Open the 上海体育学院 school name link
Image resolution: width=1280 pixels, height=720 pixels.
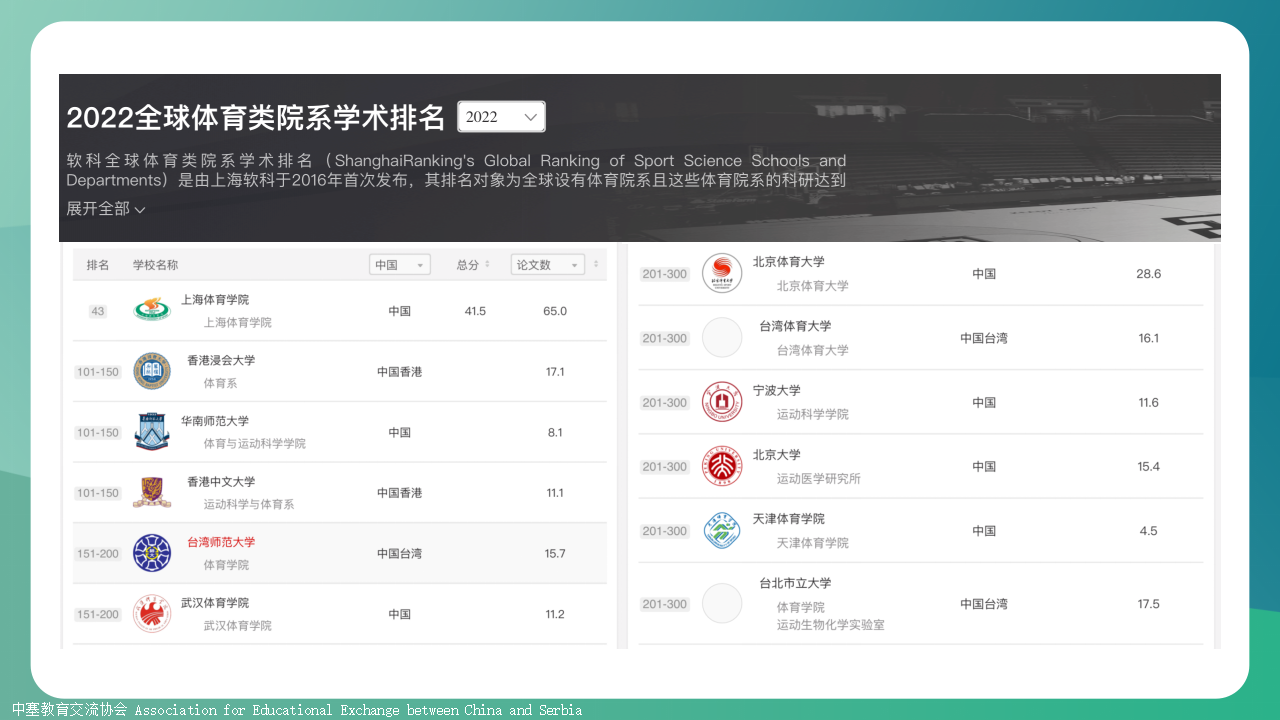coord(215,300)
